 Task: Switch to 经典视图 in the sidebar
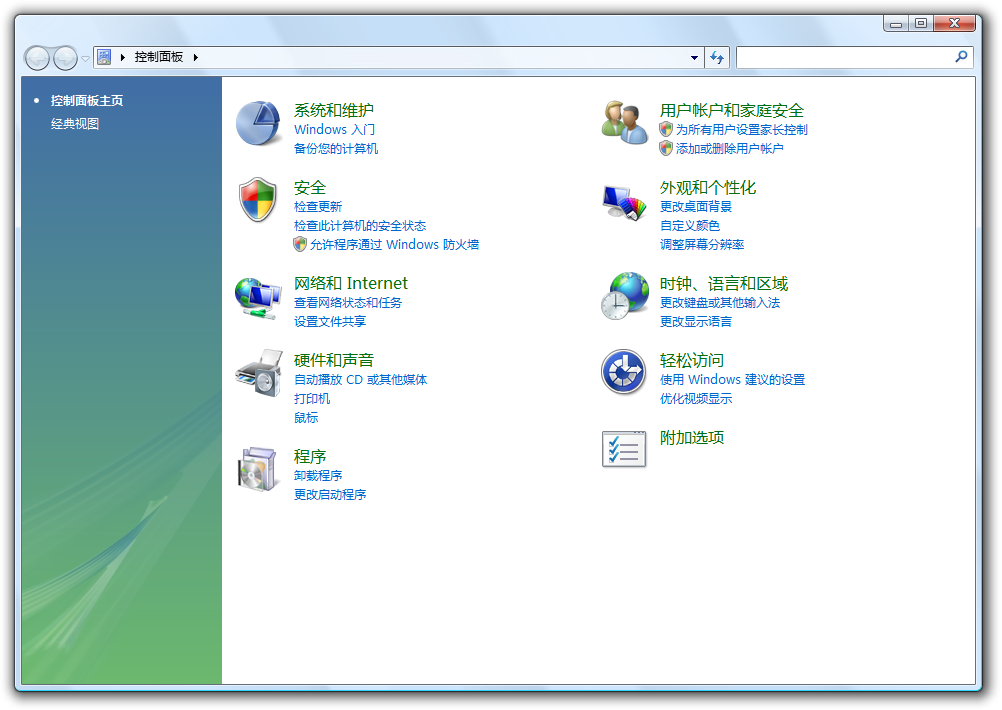(75, 123)
